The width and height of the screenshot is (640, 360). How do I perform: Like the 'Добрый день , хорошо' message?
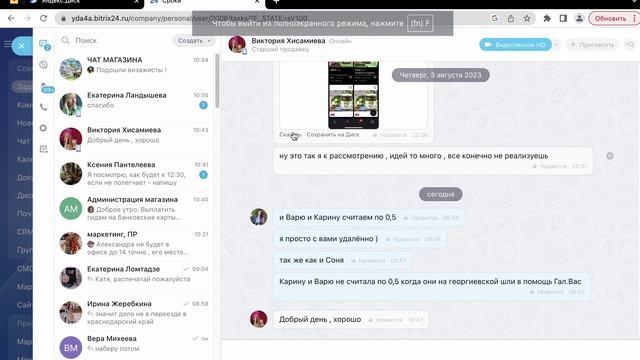click(385, 320)
